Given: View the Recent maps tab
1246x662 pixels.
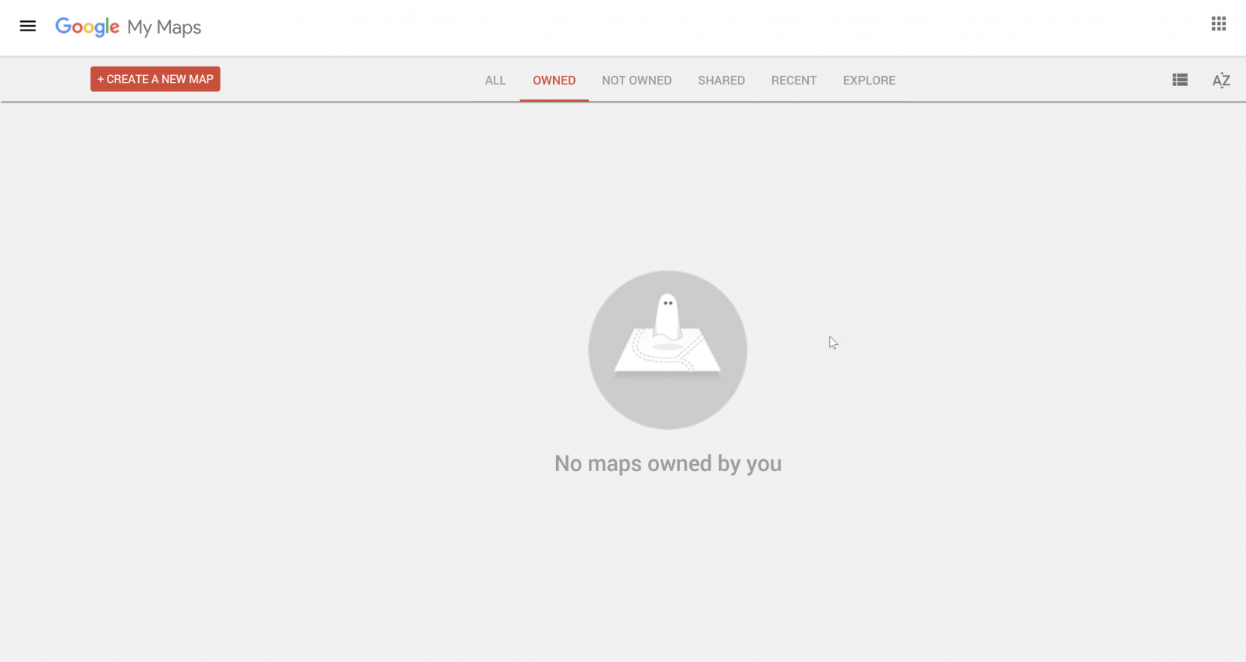Looking at the screenshot, I should click(793, 80).
